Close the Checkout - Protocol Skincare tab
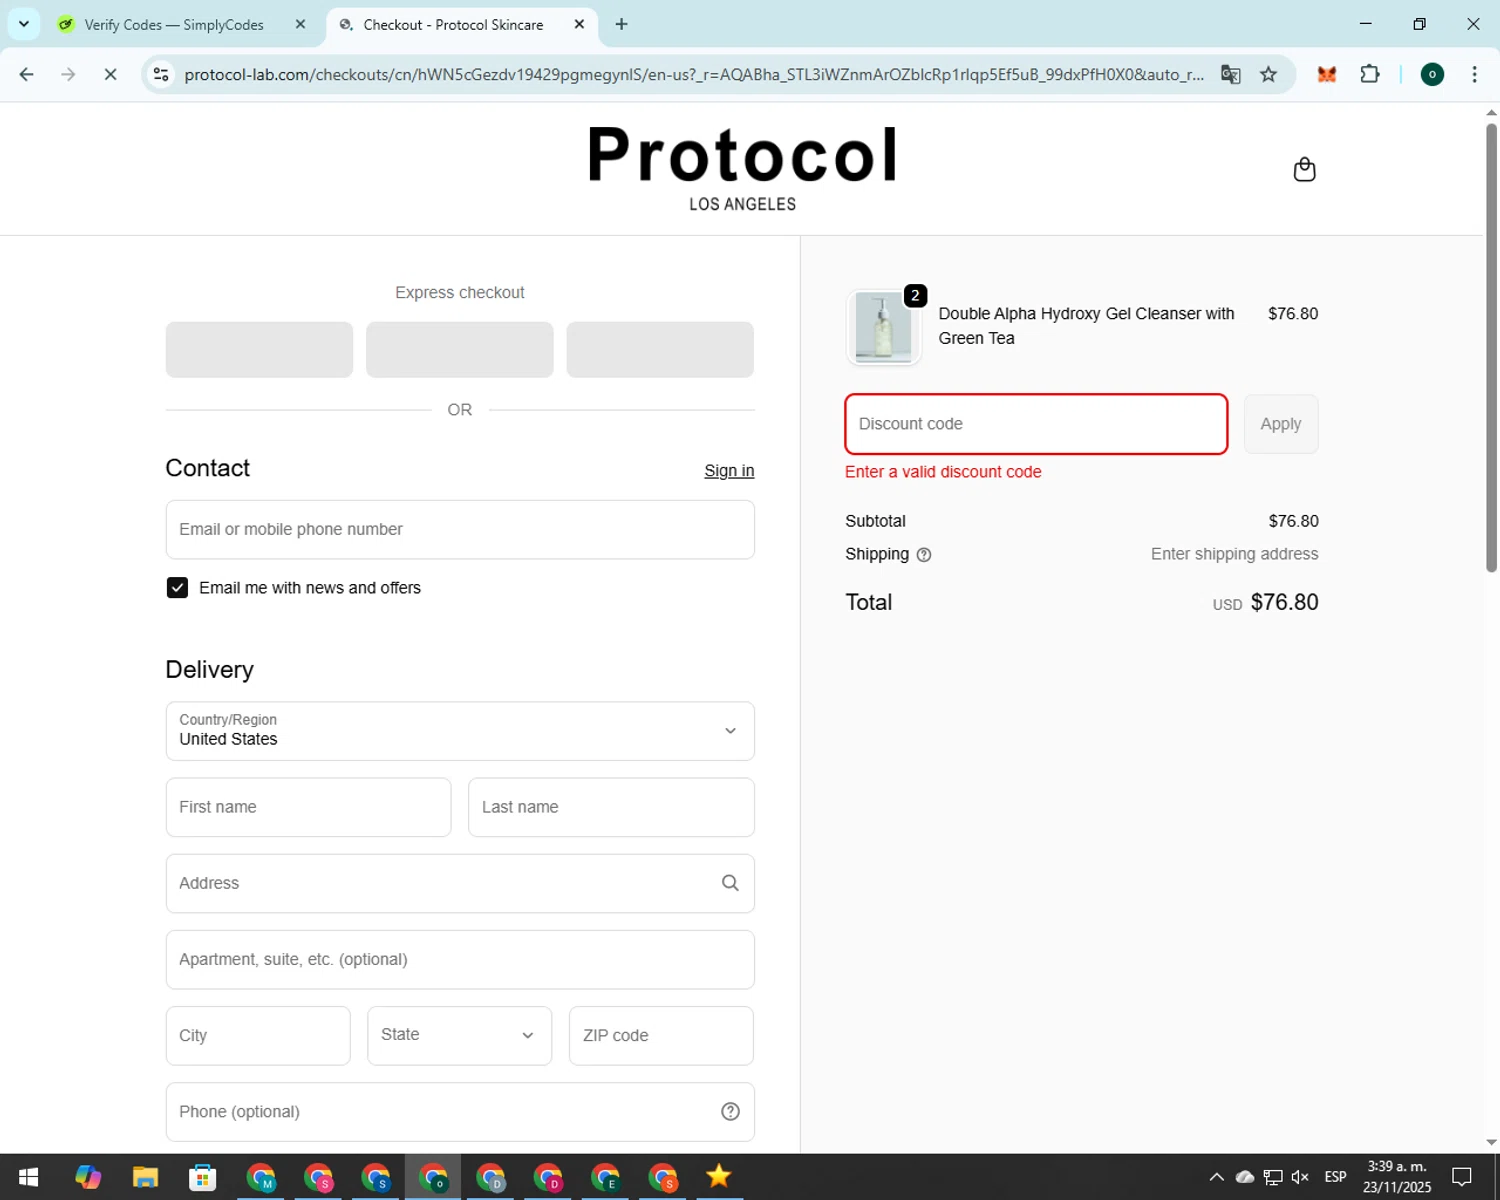1500x1200 pixels. pyautogui.click(x=579, y=24)
